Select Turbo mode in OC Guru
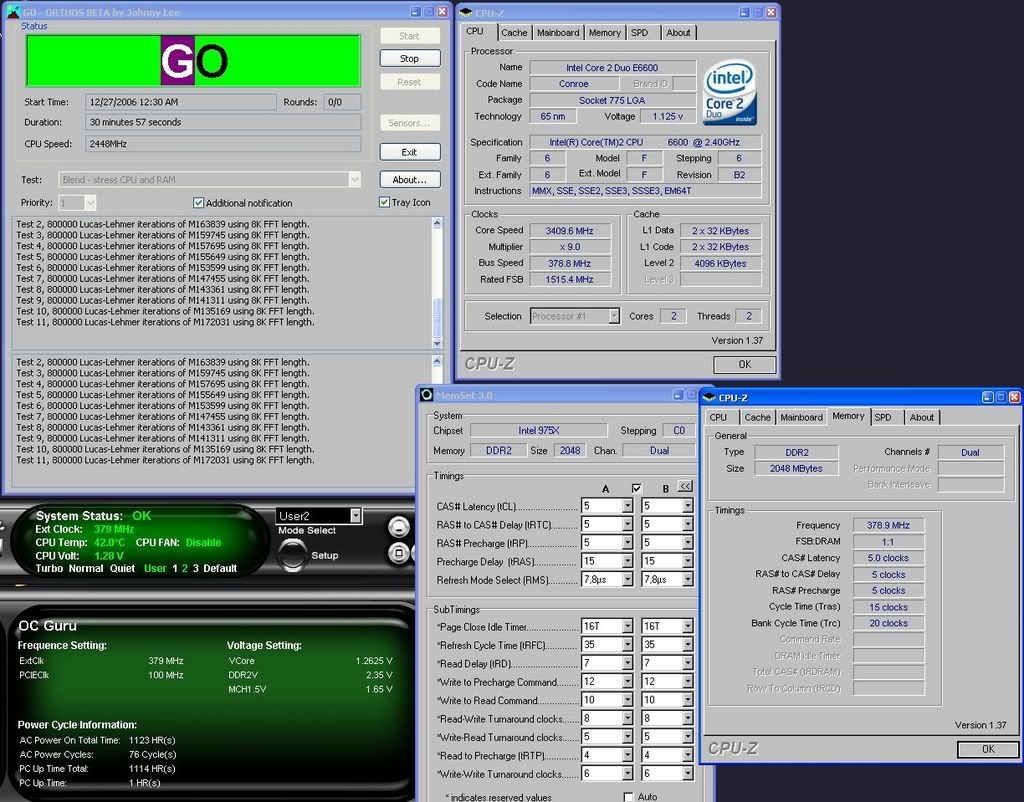The width and height of the screenshot is (1024, 802). click(50, 568)
